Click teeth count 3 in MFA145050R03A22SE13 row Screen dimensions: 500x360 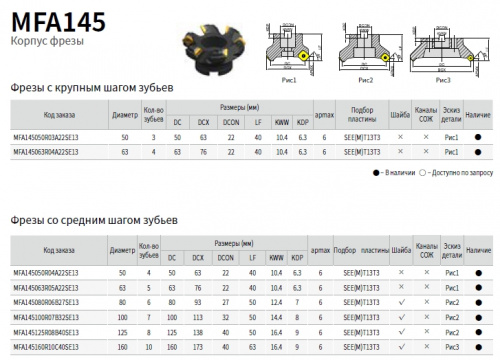[153, 137]
